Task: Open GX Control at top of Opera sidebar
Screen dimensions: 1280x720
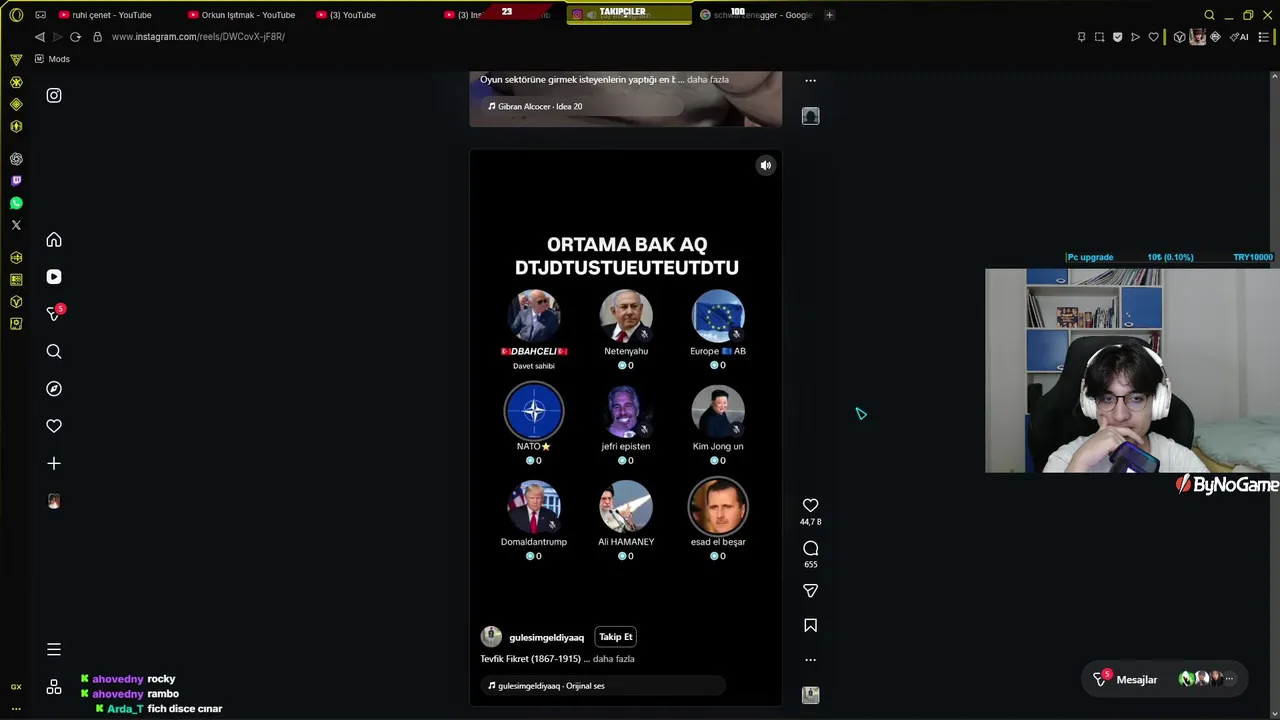Action: click(x=16, y=59)
